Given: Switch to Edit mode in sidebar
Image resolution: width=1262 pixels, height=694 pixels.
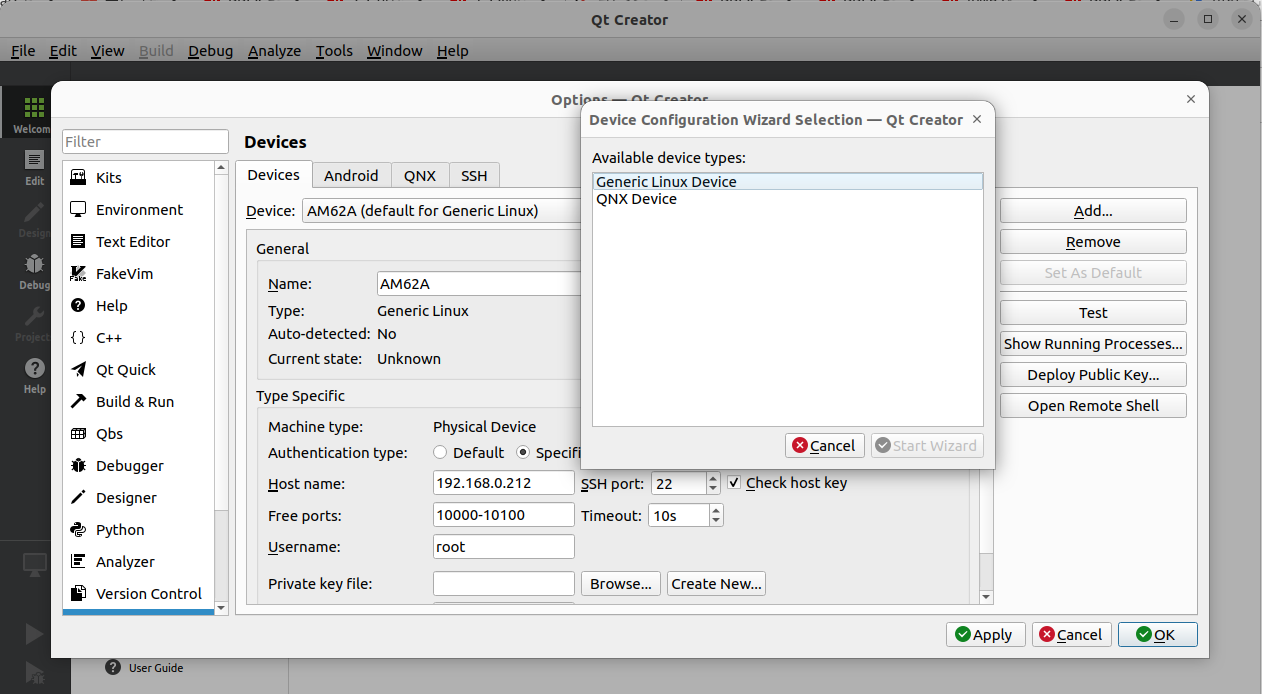Looking at the screenshot, I should tap(35, 167).
